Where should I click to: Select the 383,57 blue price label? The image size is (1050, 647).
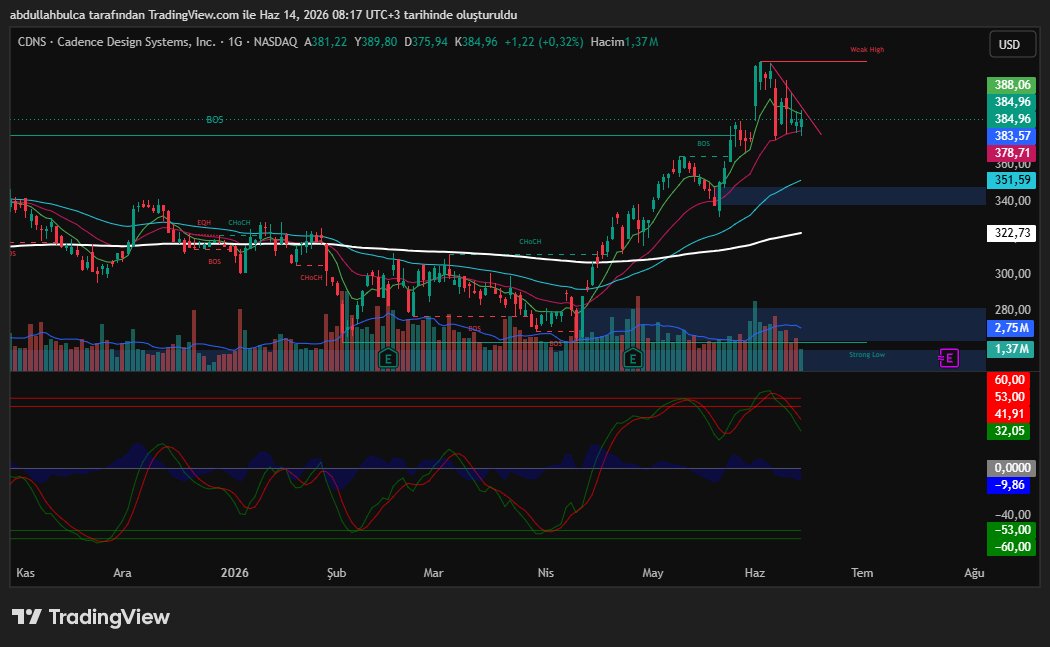(1011, 136)
